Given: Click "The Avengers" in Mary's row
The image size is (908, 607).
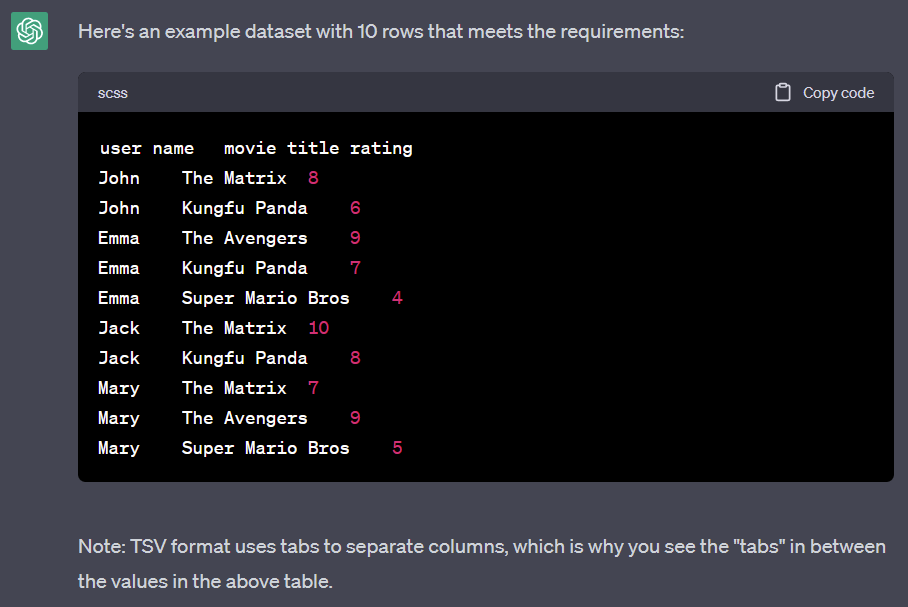Looking at the screenshot, I should (x=244, y=418).
